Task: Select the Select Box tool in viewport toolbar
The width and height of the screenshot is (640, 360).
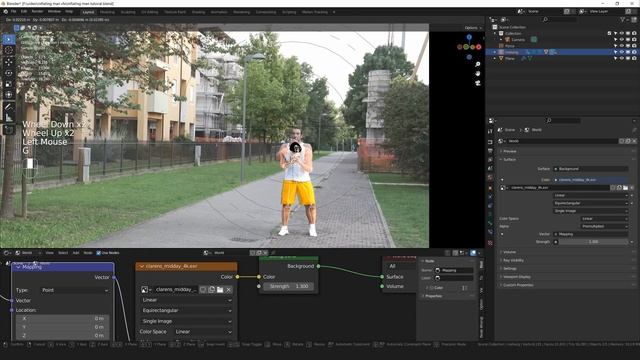Action: tap(9, 40)
